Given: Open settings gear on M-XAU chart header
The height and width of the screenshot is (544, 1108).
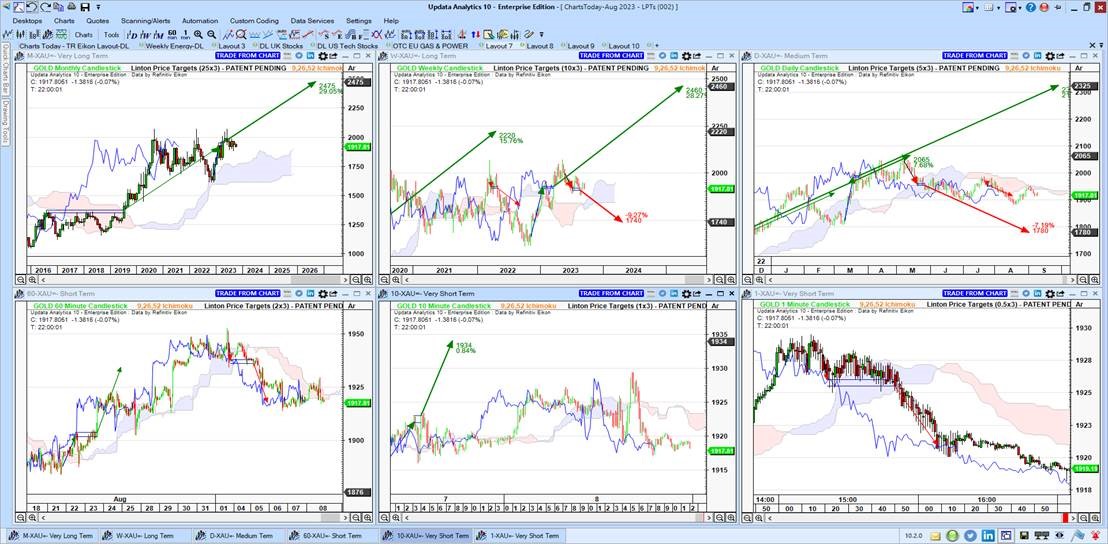Looking at the screenshot, I should (x=322, y=56).
